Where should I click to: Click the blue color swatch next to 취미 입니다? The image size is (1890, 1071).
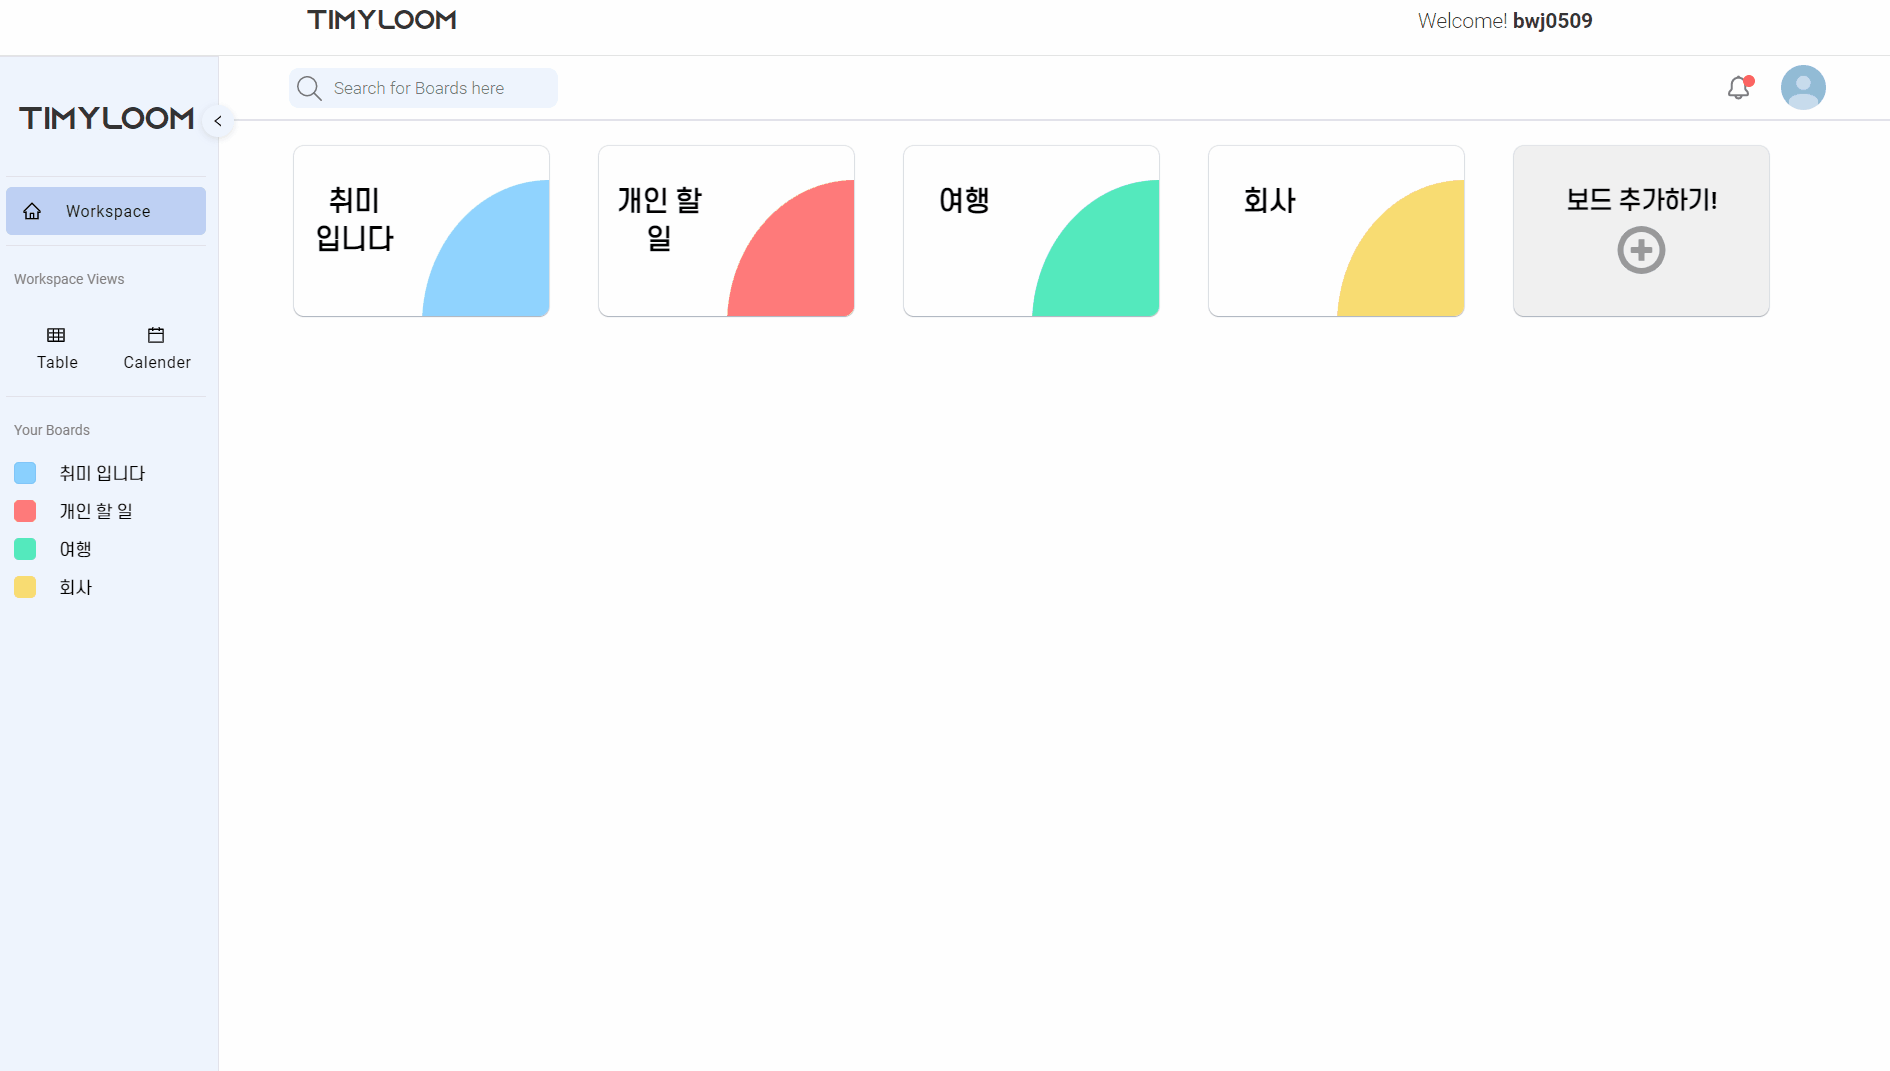[x=25, y=472]
